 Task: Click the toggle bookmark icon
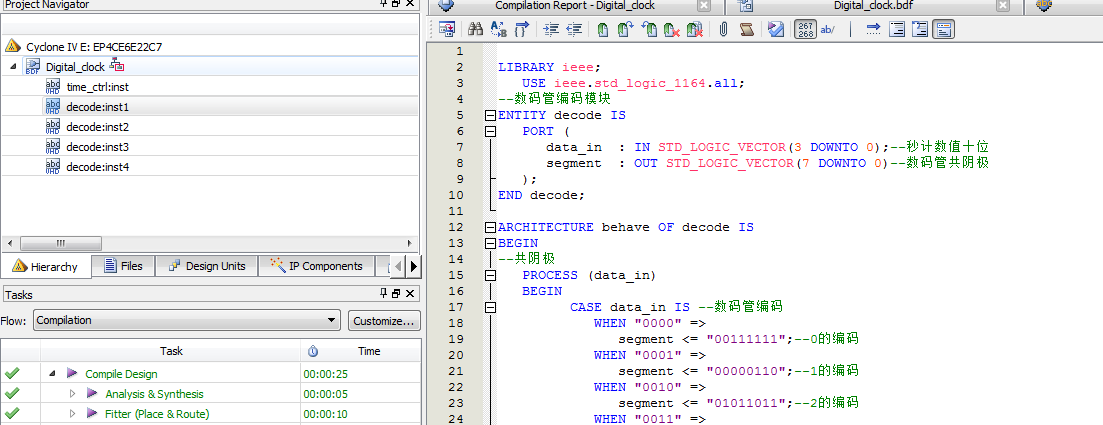(x=603, y=30)
